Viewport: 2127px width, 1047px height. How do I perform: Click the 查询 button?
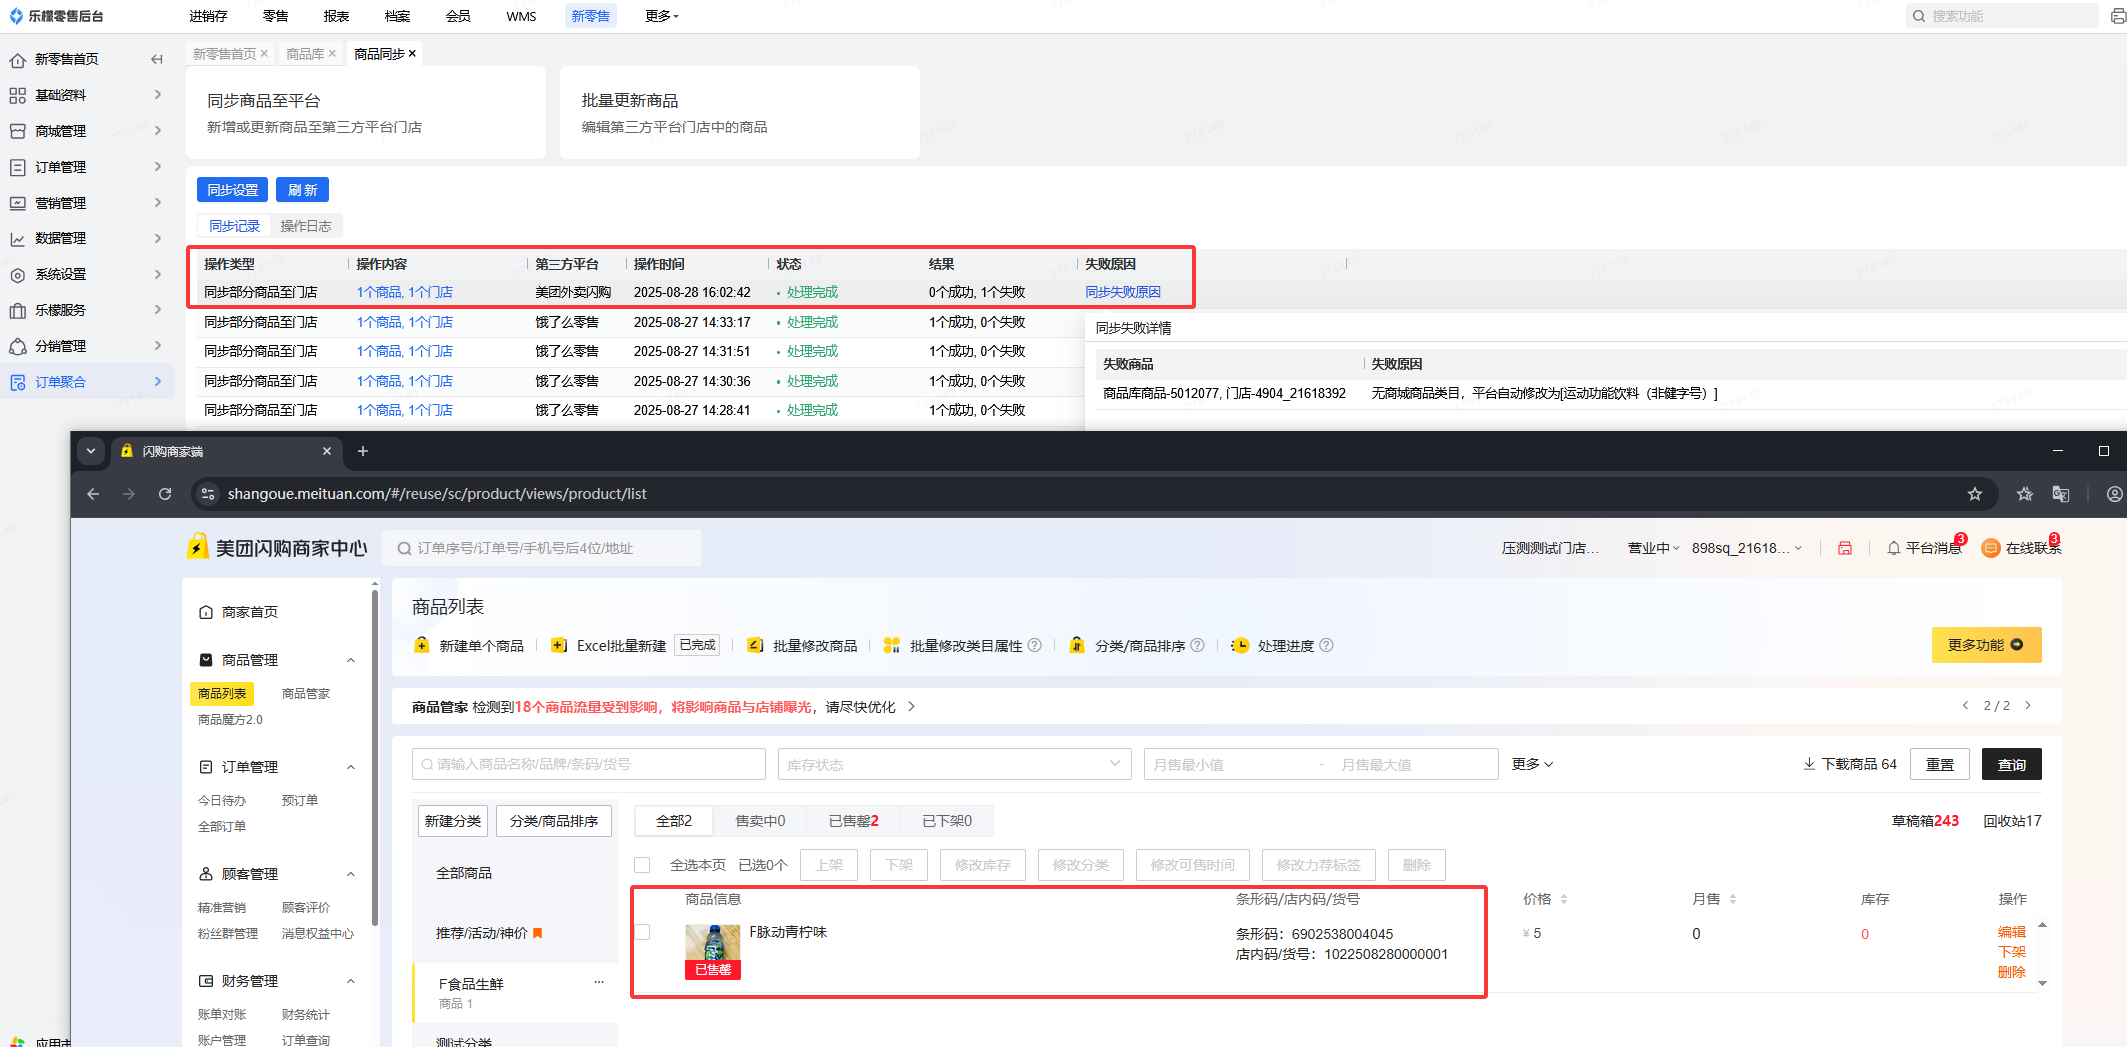click(x=2011, y=764)
